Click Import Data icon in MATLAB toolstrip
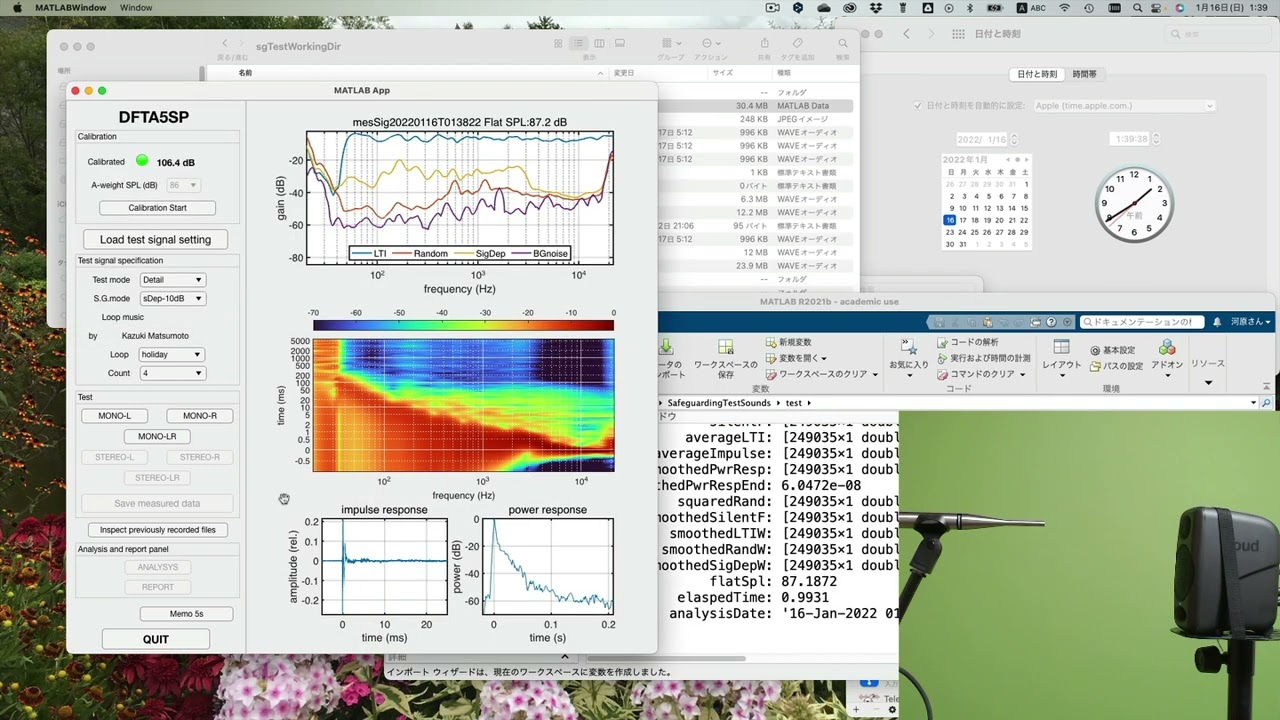 point(667,347)
